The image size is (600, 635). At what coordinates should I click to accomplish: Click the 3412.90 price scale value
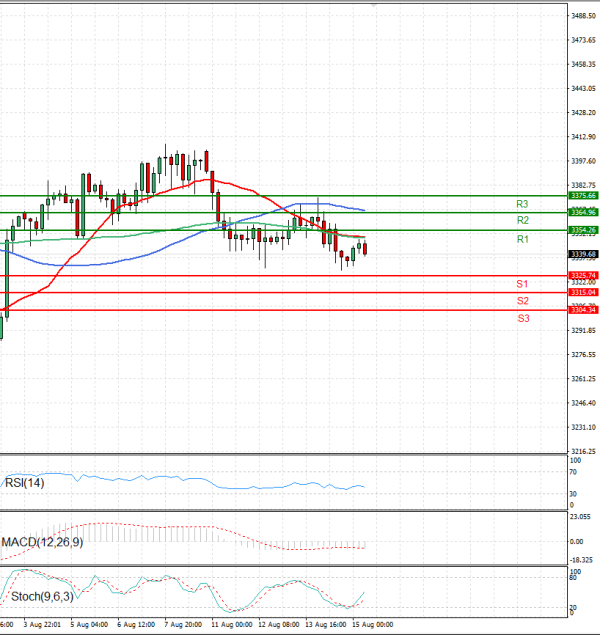pos(583,137)
